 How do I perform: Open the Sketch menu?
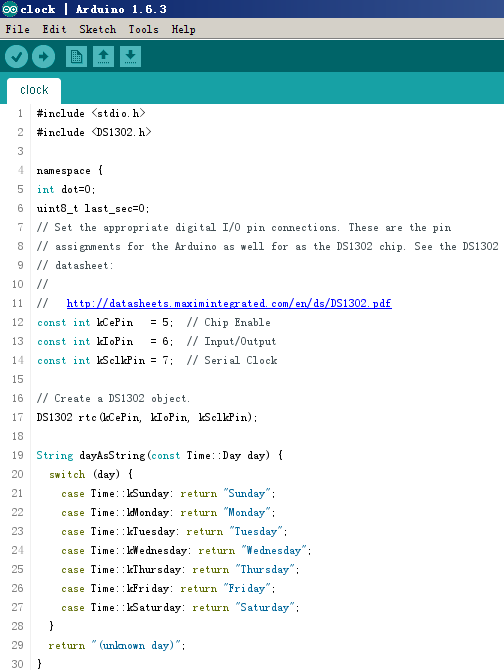pos(97,29)
